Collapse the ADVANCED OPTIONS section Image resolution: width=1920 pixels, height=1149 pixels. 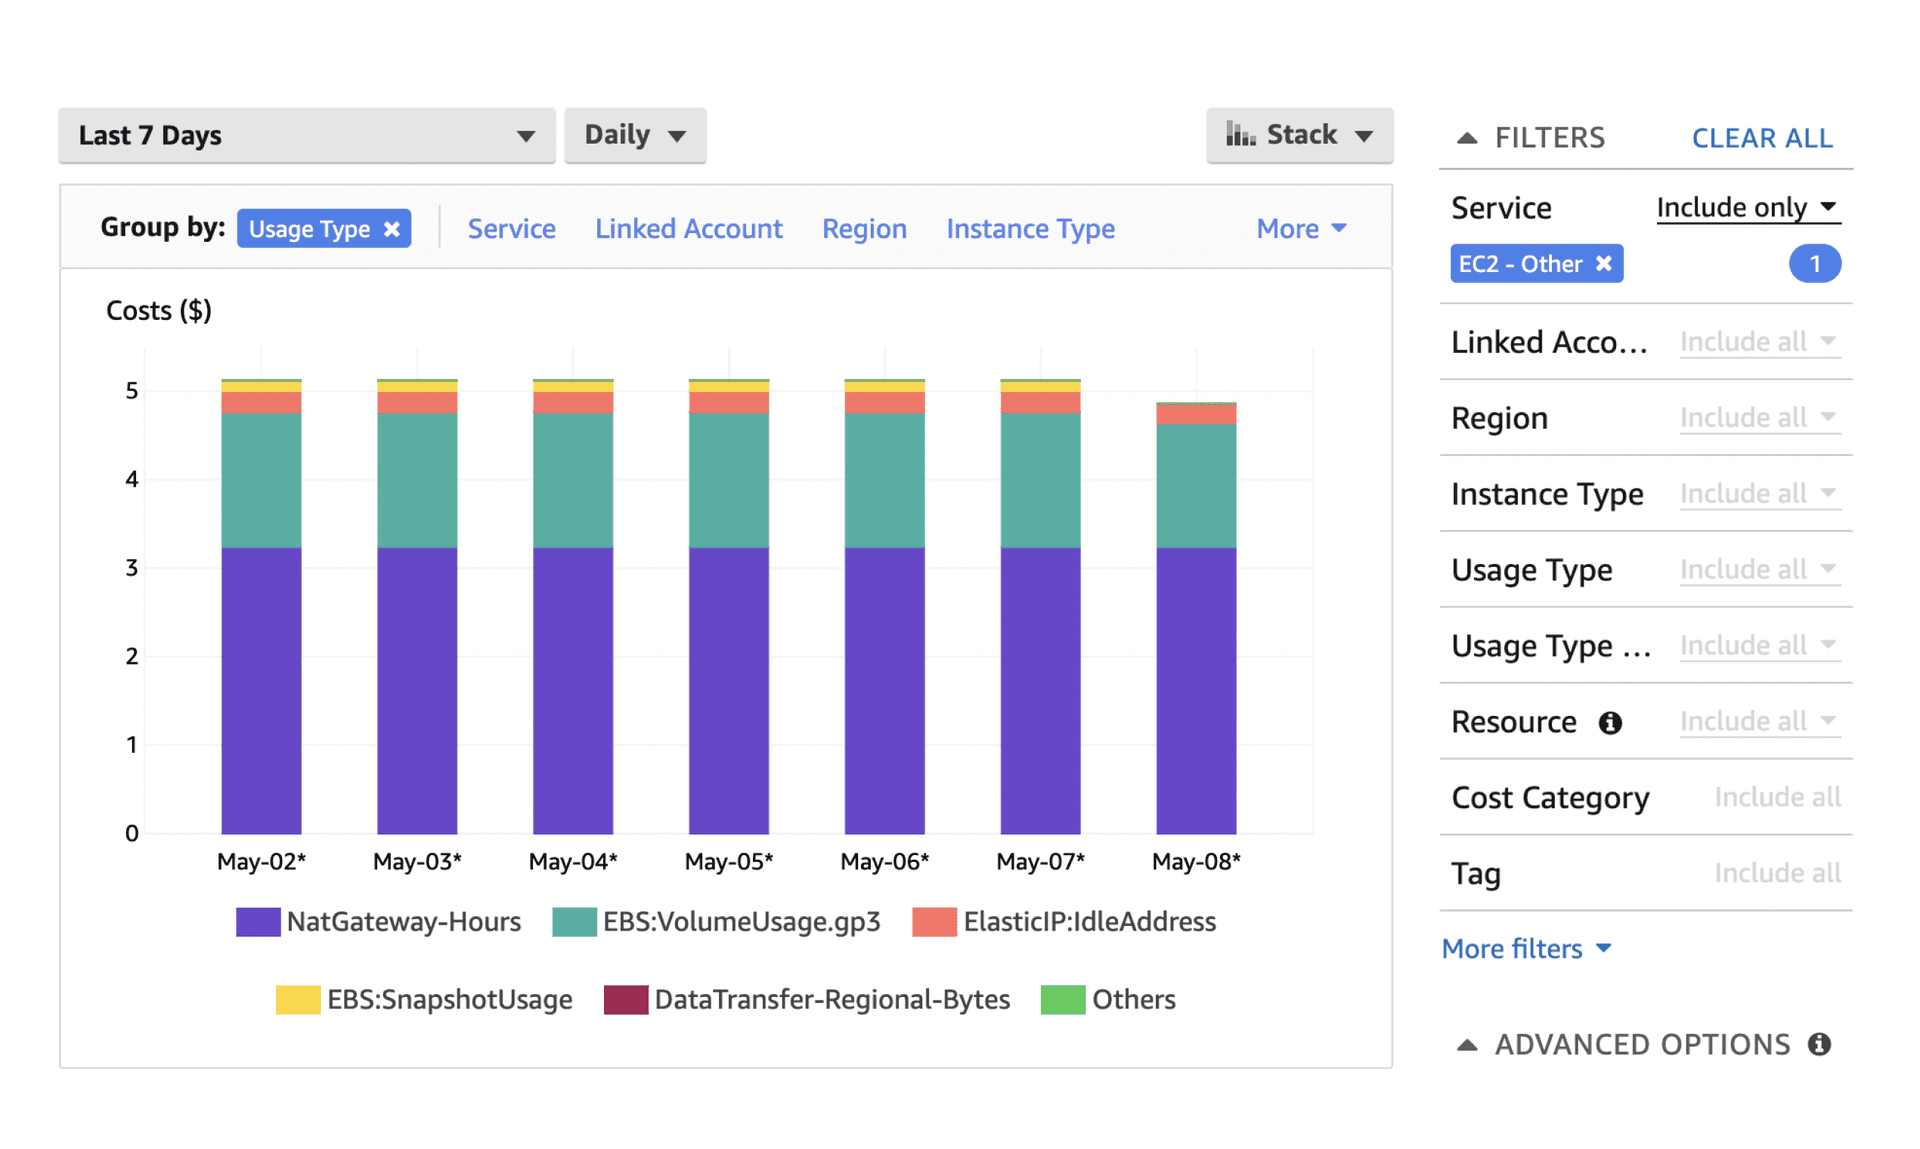tap(1466, 1044)
